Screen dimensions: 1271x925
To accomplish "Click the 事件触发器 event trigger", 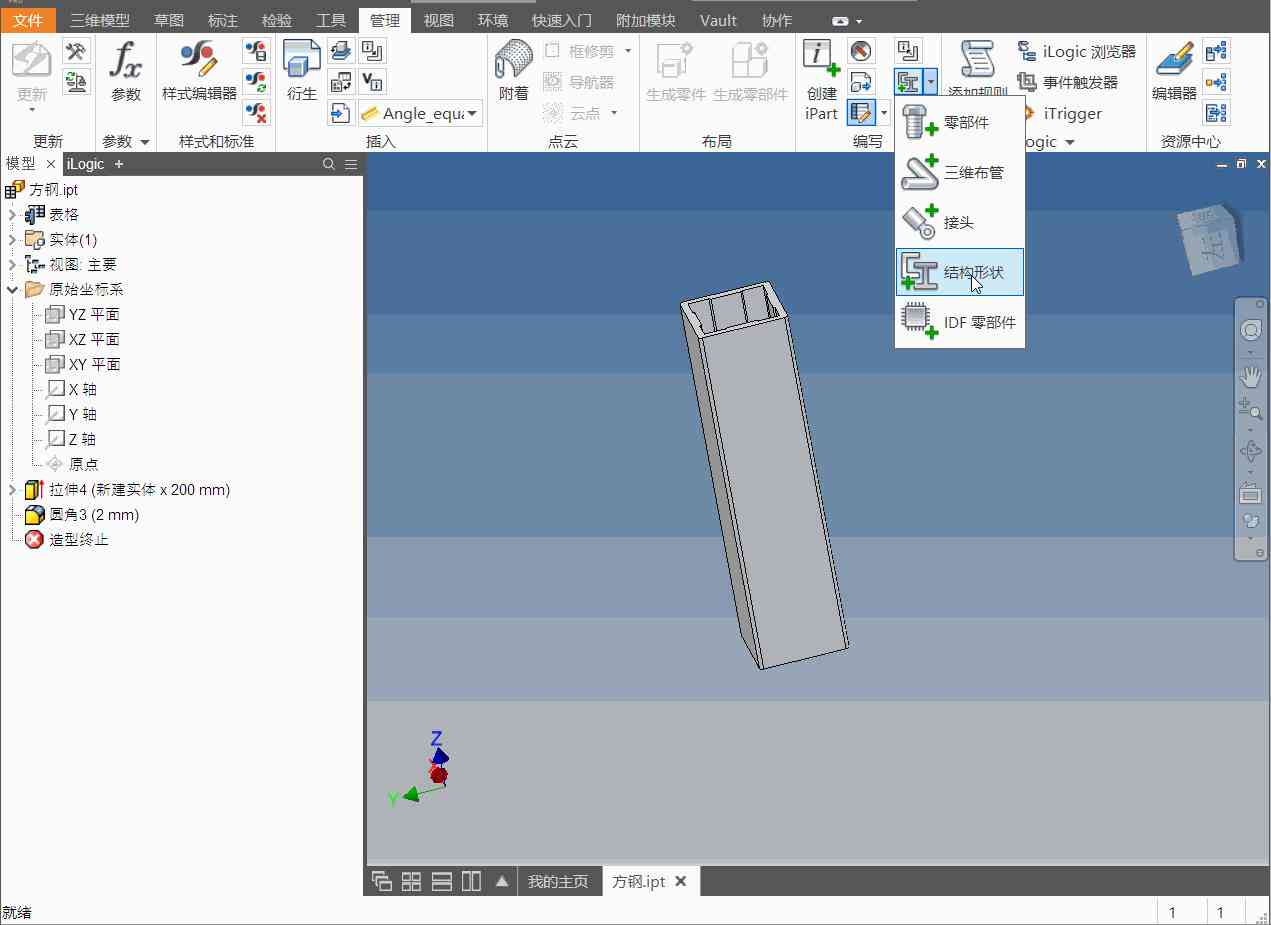I will pos(1067,82).
